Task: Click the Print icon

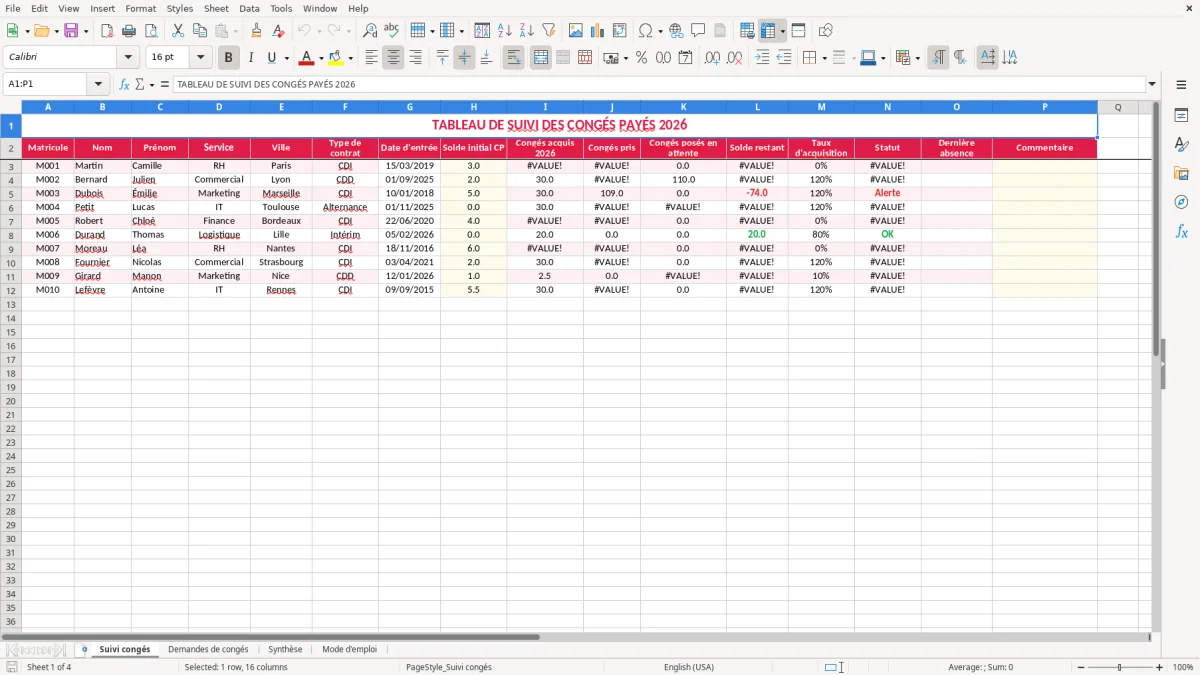Action: pyautogui.click(x=129, y=31)
